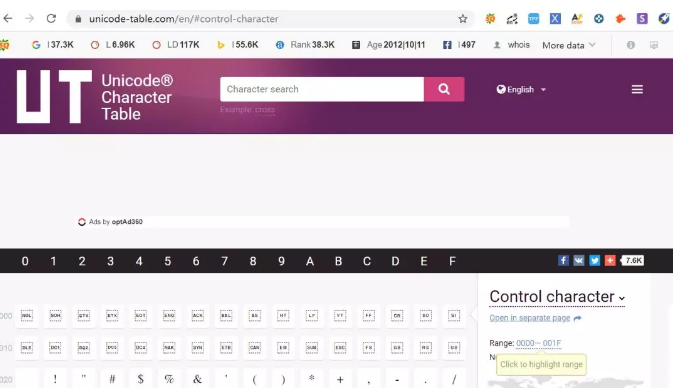The height and width of the screenshot is (388, 673).
Task: Share via the Twitter bird icon
Action: 594,261
